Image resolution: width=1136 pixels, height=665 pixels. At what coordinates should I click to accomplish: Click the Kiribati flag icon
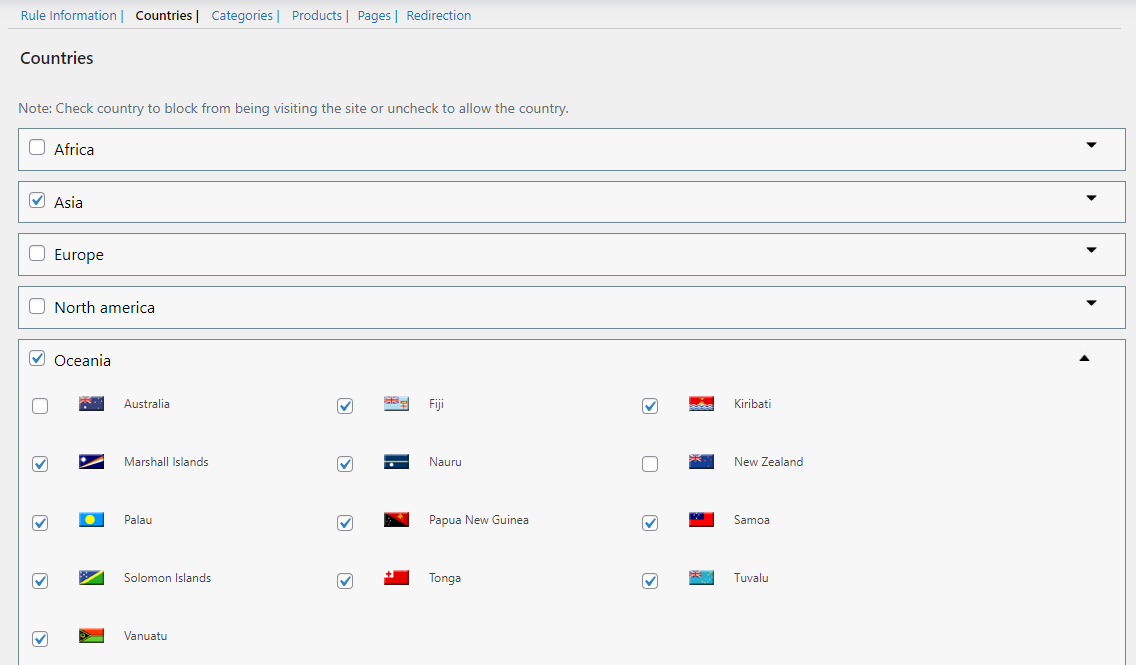coord(701,403)
